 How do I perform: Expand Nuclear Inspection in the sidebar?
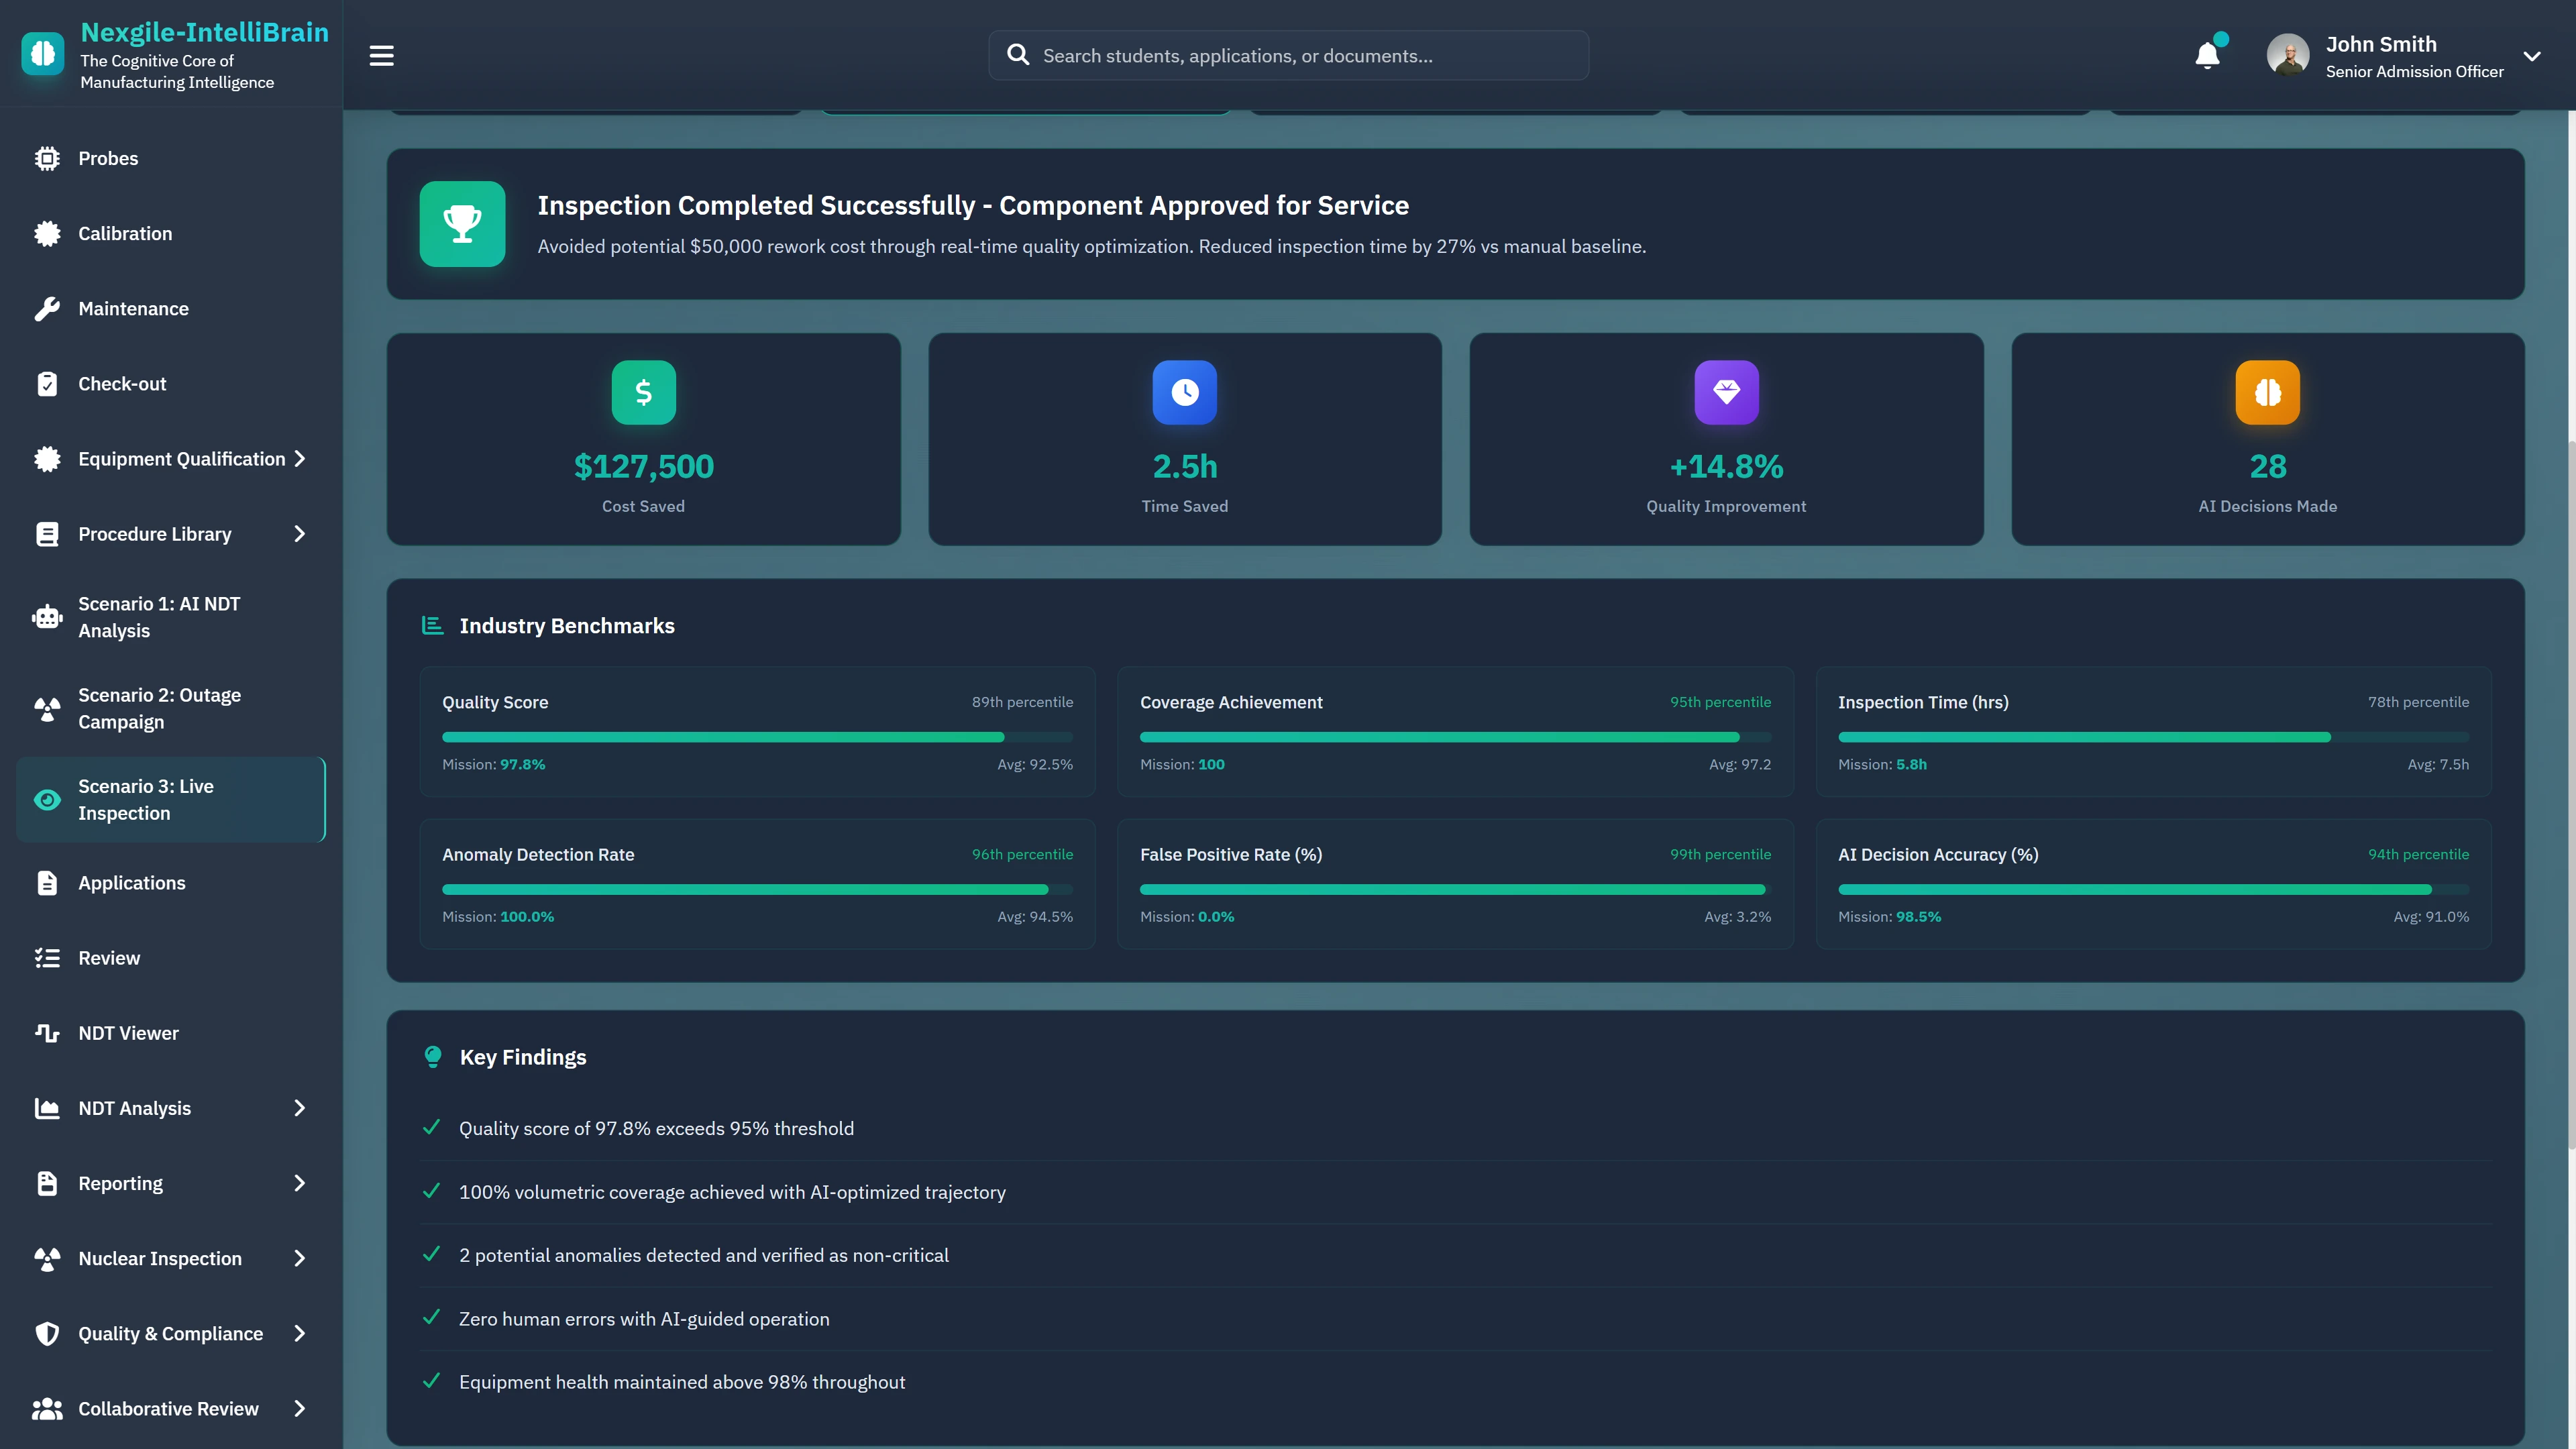[160, 1258]
